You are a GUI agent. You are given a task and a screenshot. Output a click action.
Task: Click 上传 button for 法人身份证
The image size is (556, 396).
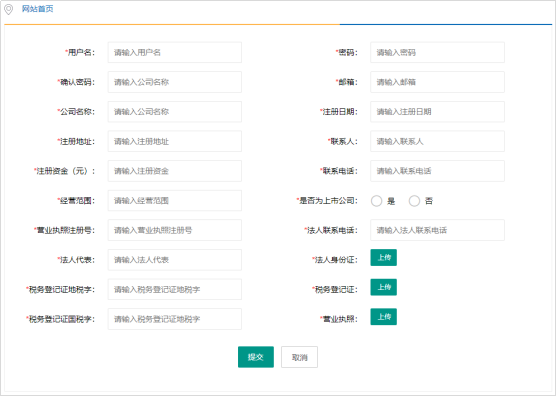pos(384,258)
